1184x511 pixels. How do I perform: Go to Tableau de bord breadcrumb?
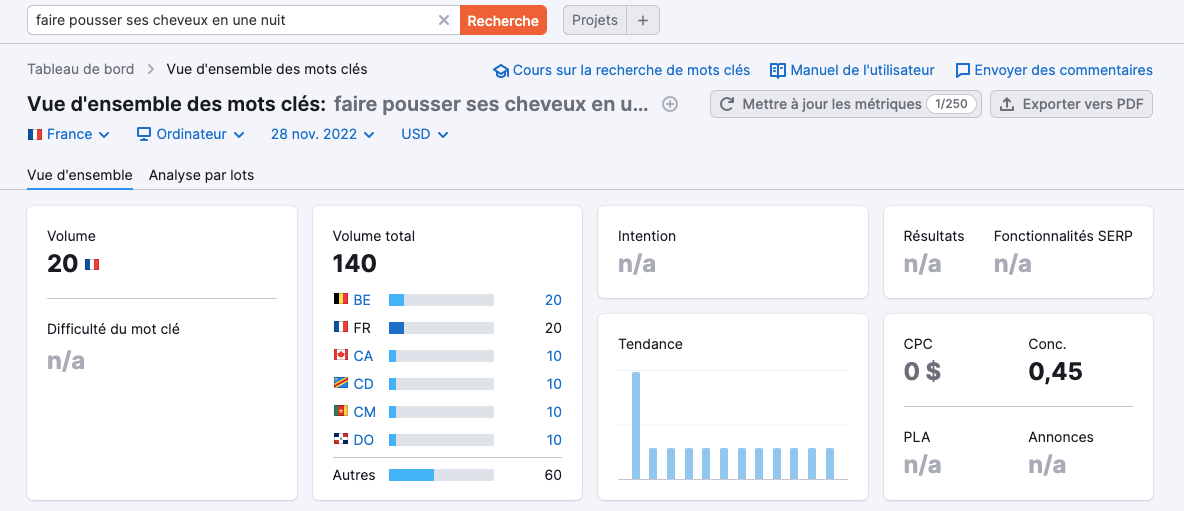(81, 69)
